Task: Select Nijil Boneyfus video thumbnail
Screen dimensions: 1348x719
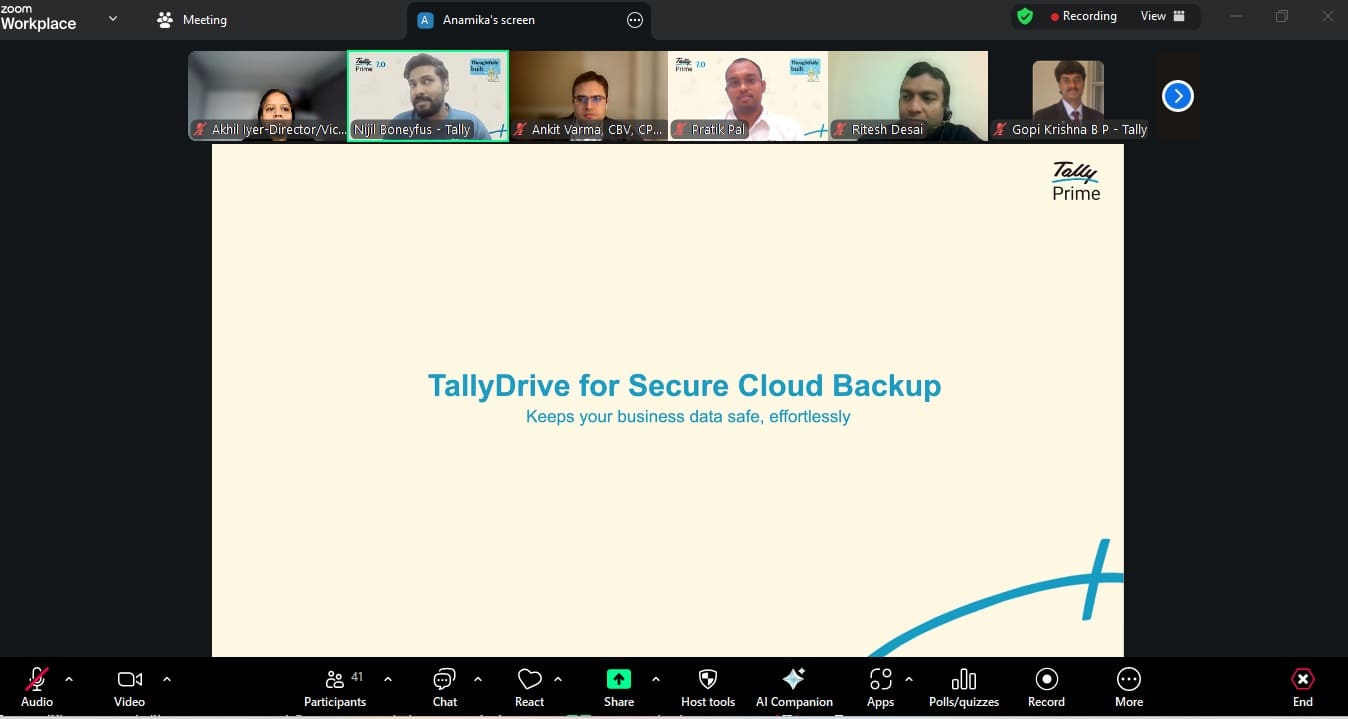Action: click(428, 95)
